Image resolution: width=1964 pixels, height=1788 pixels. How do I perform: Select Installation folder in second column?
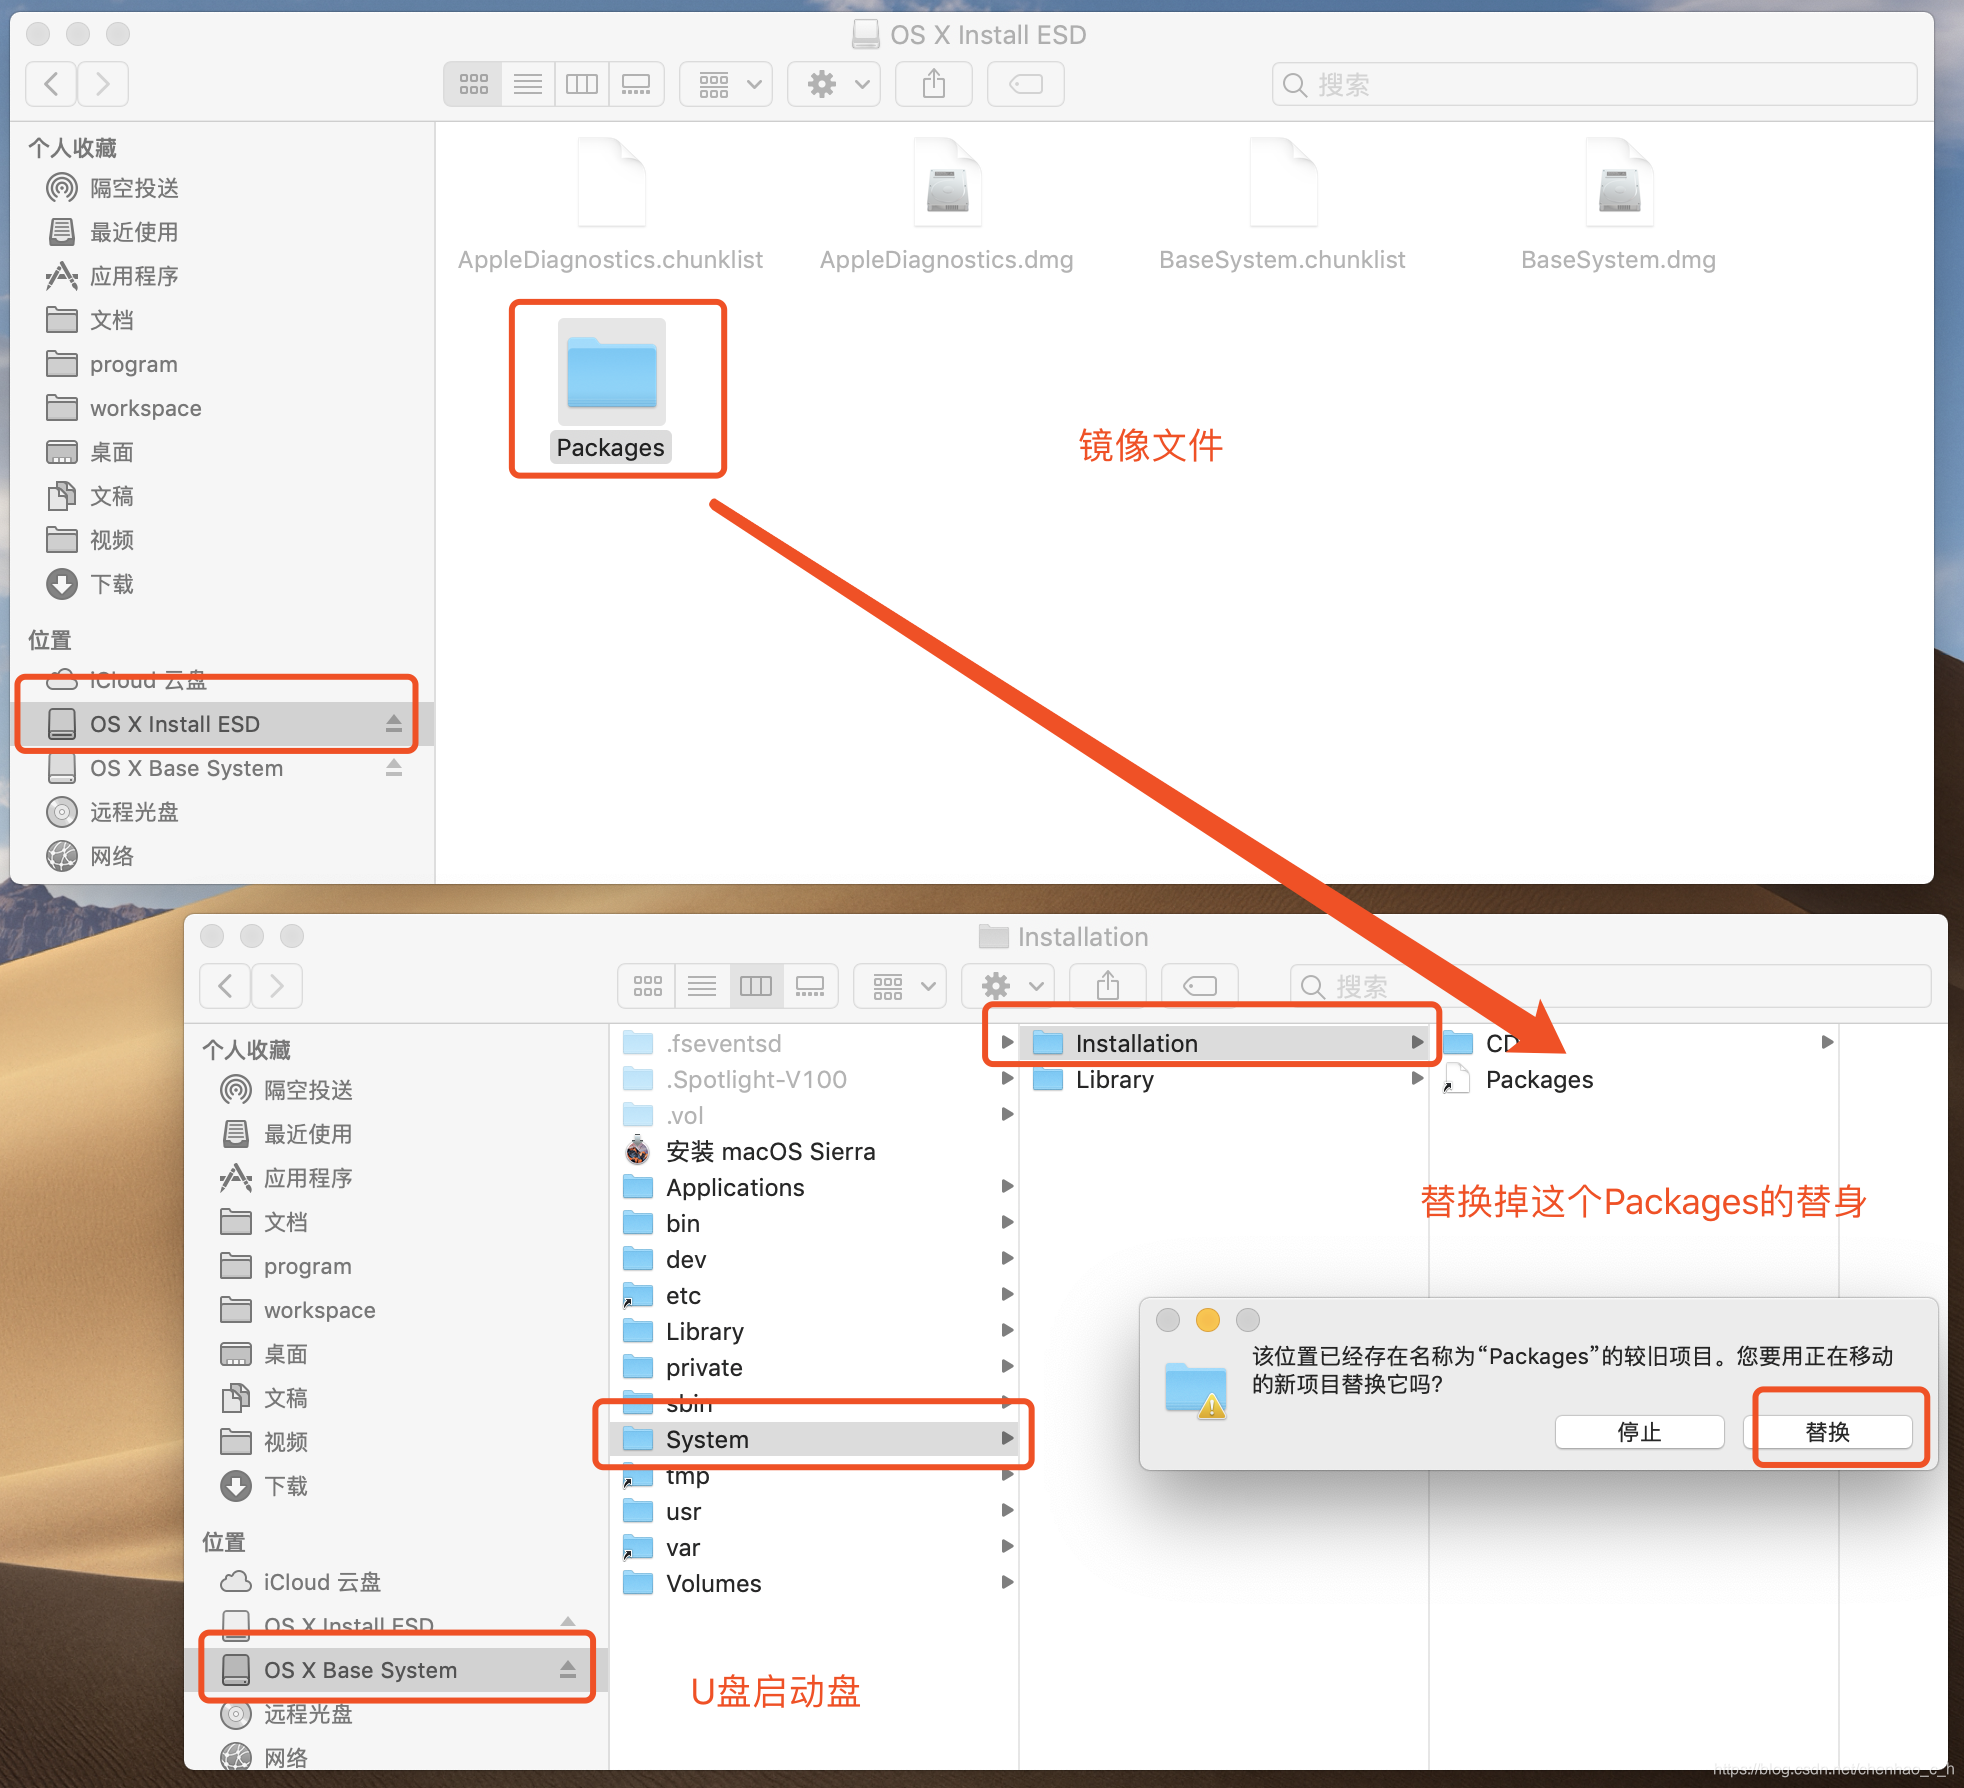pyautogui.click(x=1226, y=1043)
